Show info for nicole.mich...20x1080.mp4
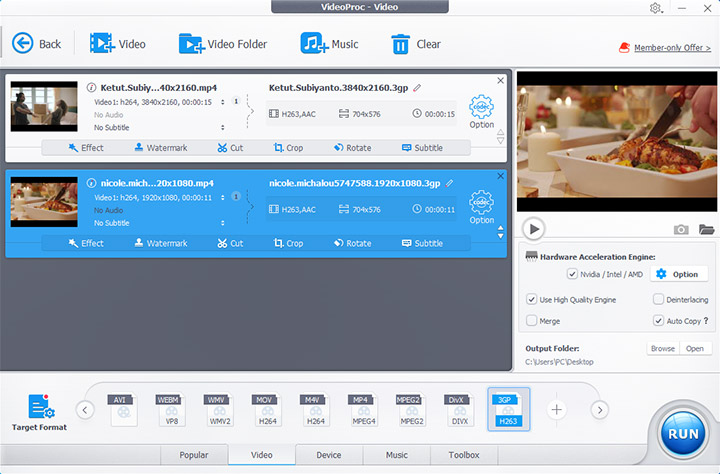The image size is (720, 474). 91,183
